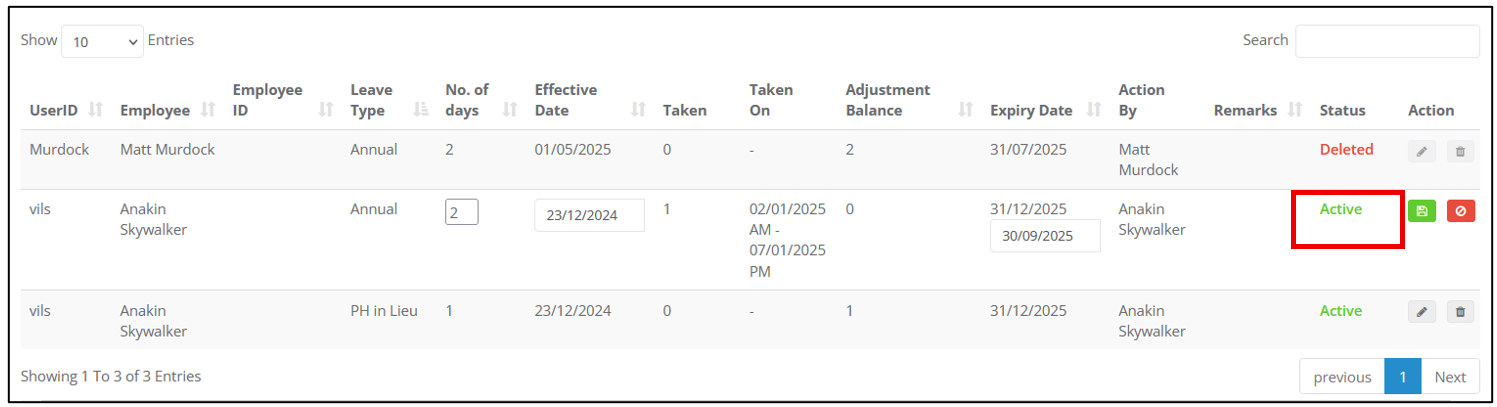Sort table by Expiry Date column

(x=1094, y=110)
